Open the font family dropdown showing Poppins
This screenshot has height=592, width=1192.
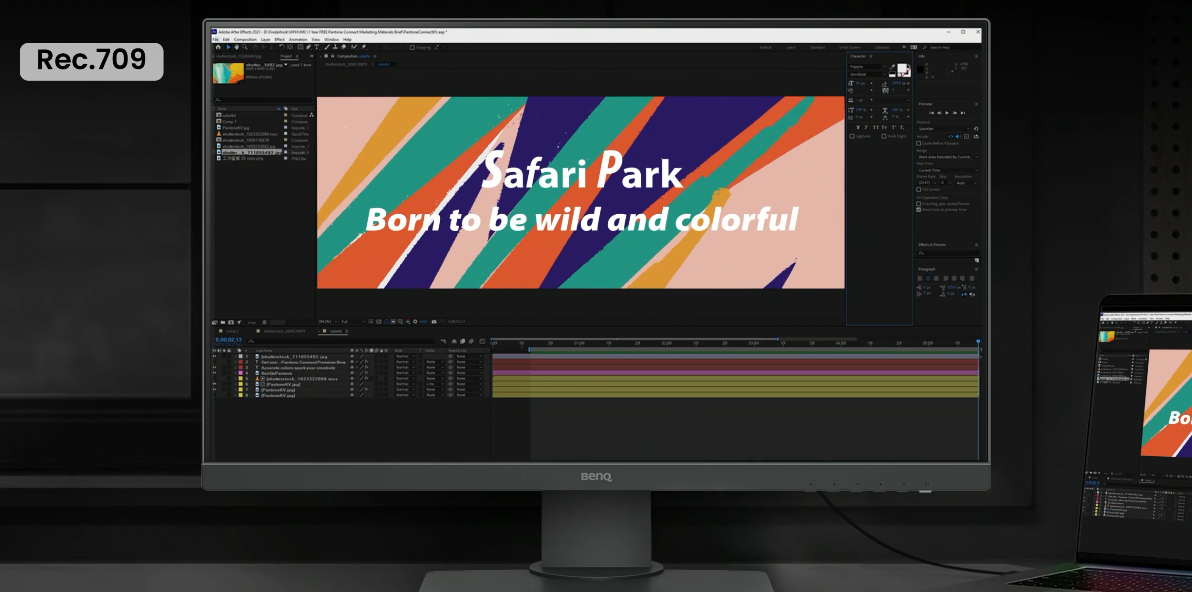click(866, 66)
